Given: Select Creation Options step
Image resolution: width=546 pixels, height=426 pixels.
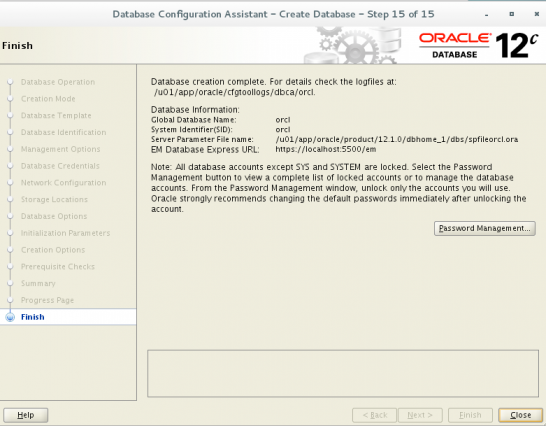Looking at the screenshot, I should tap(53, 250).
